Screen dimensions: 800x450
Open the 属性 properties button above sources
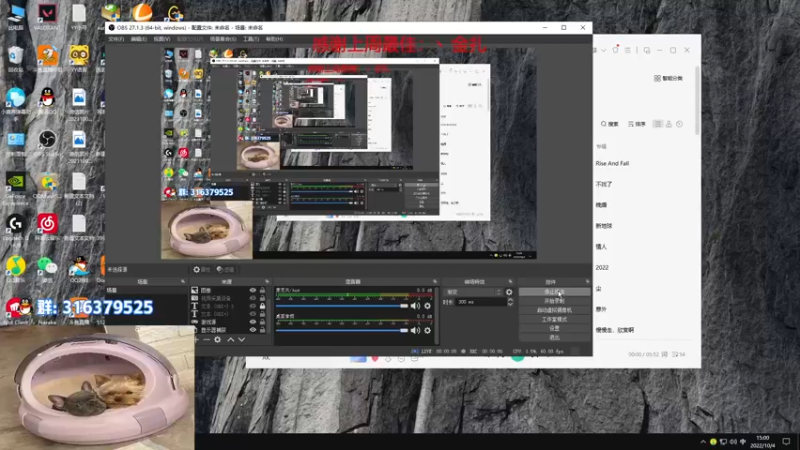point(202,269)
